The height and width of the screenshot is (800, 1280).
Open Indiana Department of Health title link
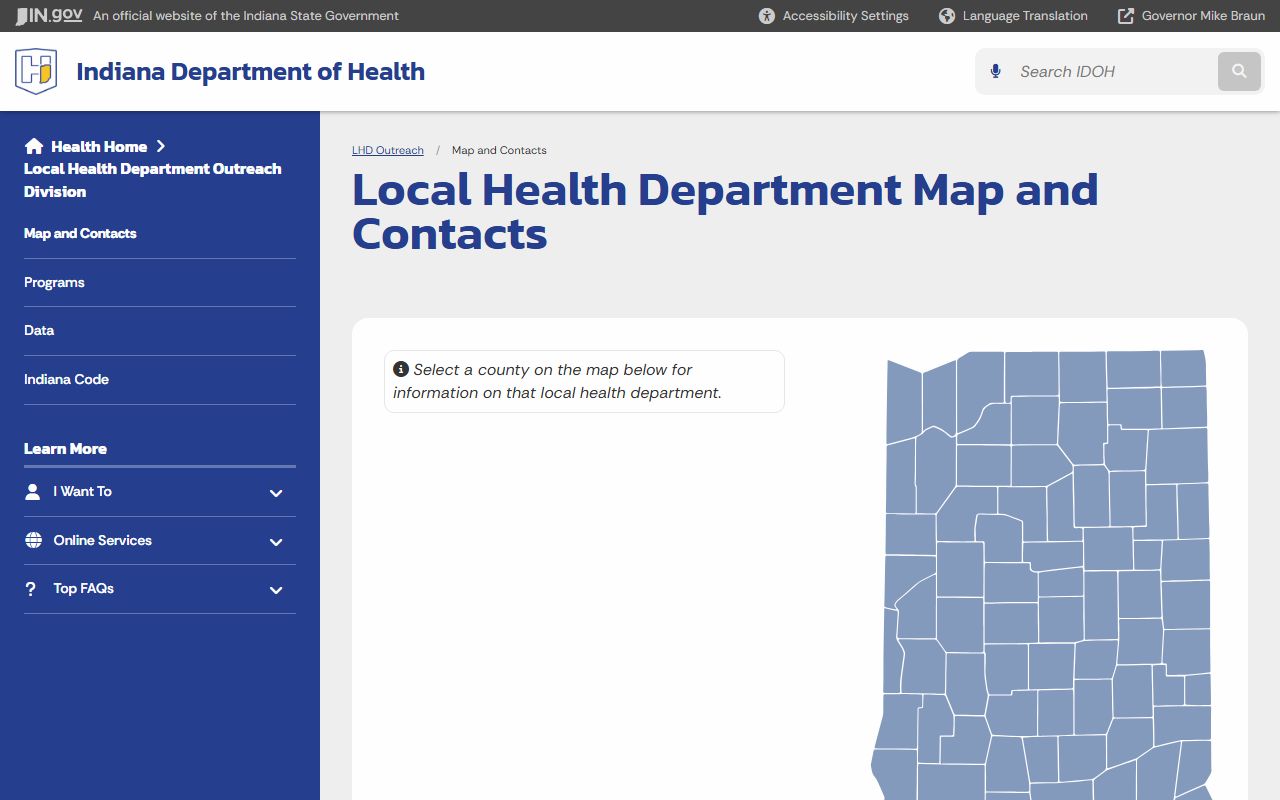coord(251,72)
